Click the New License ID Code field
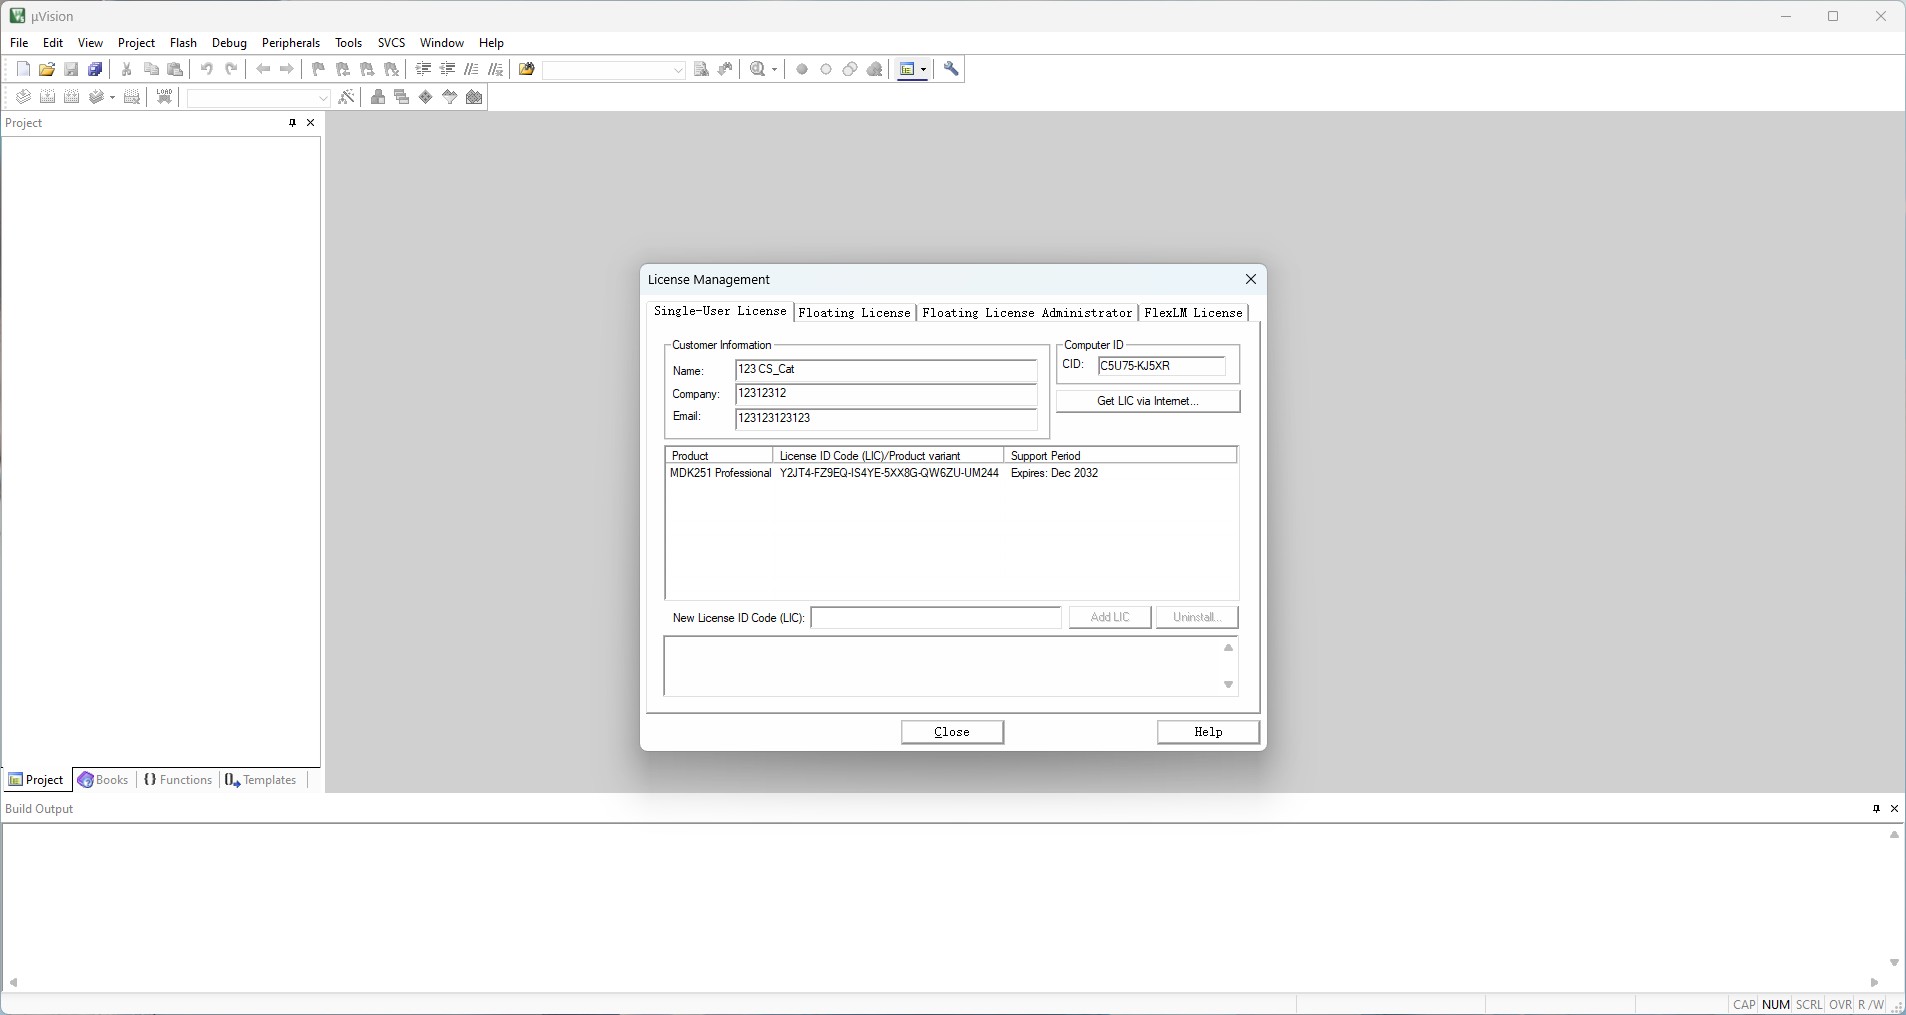 935,618
